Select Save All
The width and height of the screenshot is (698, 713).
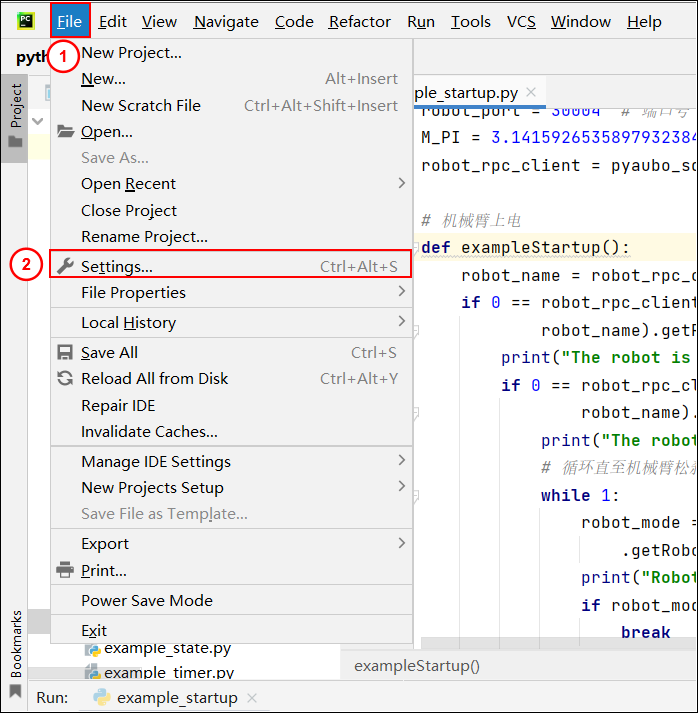[x=231, y=352]
